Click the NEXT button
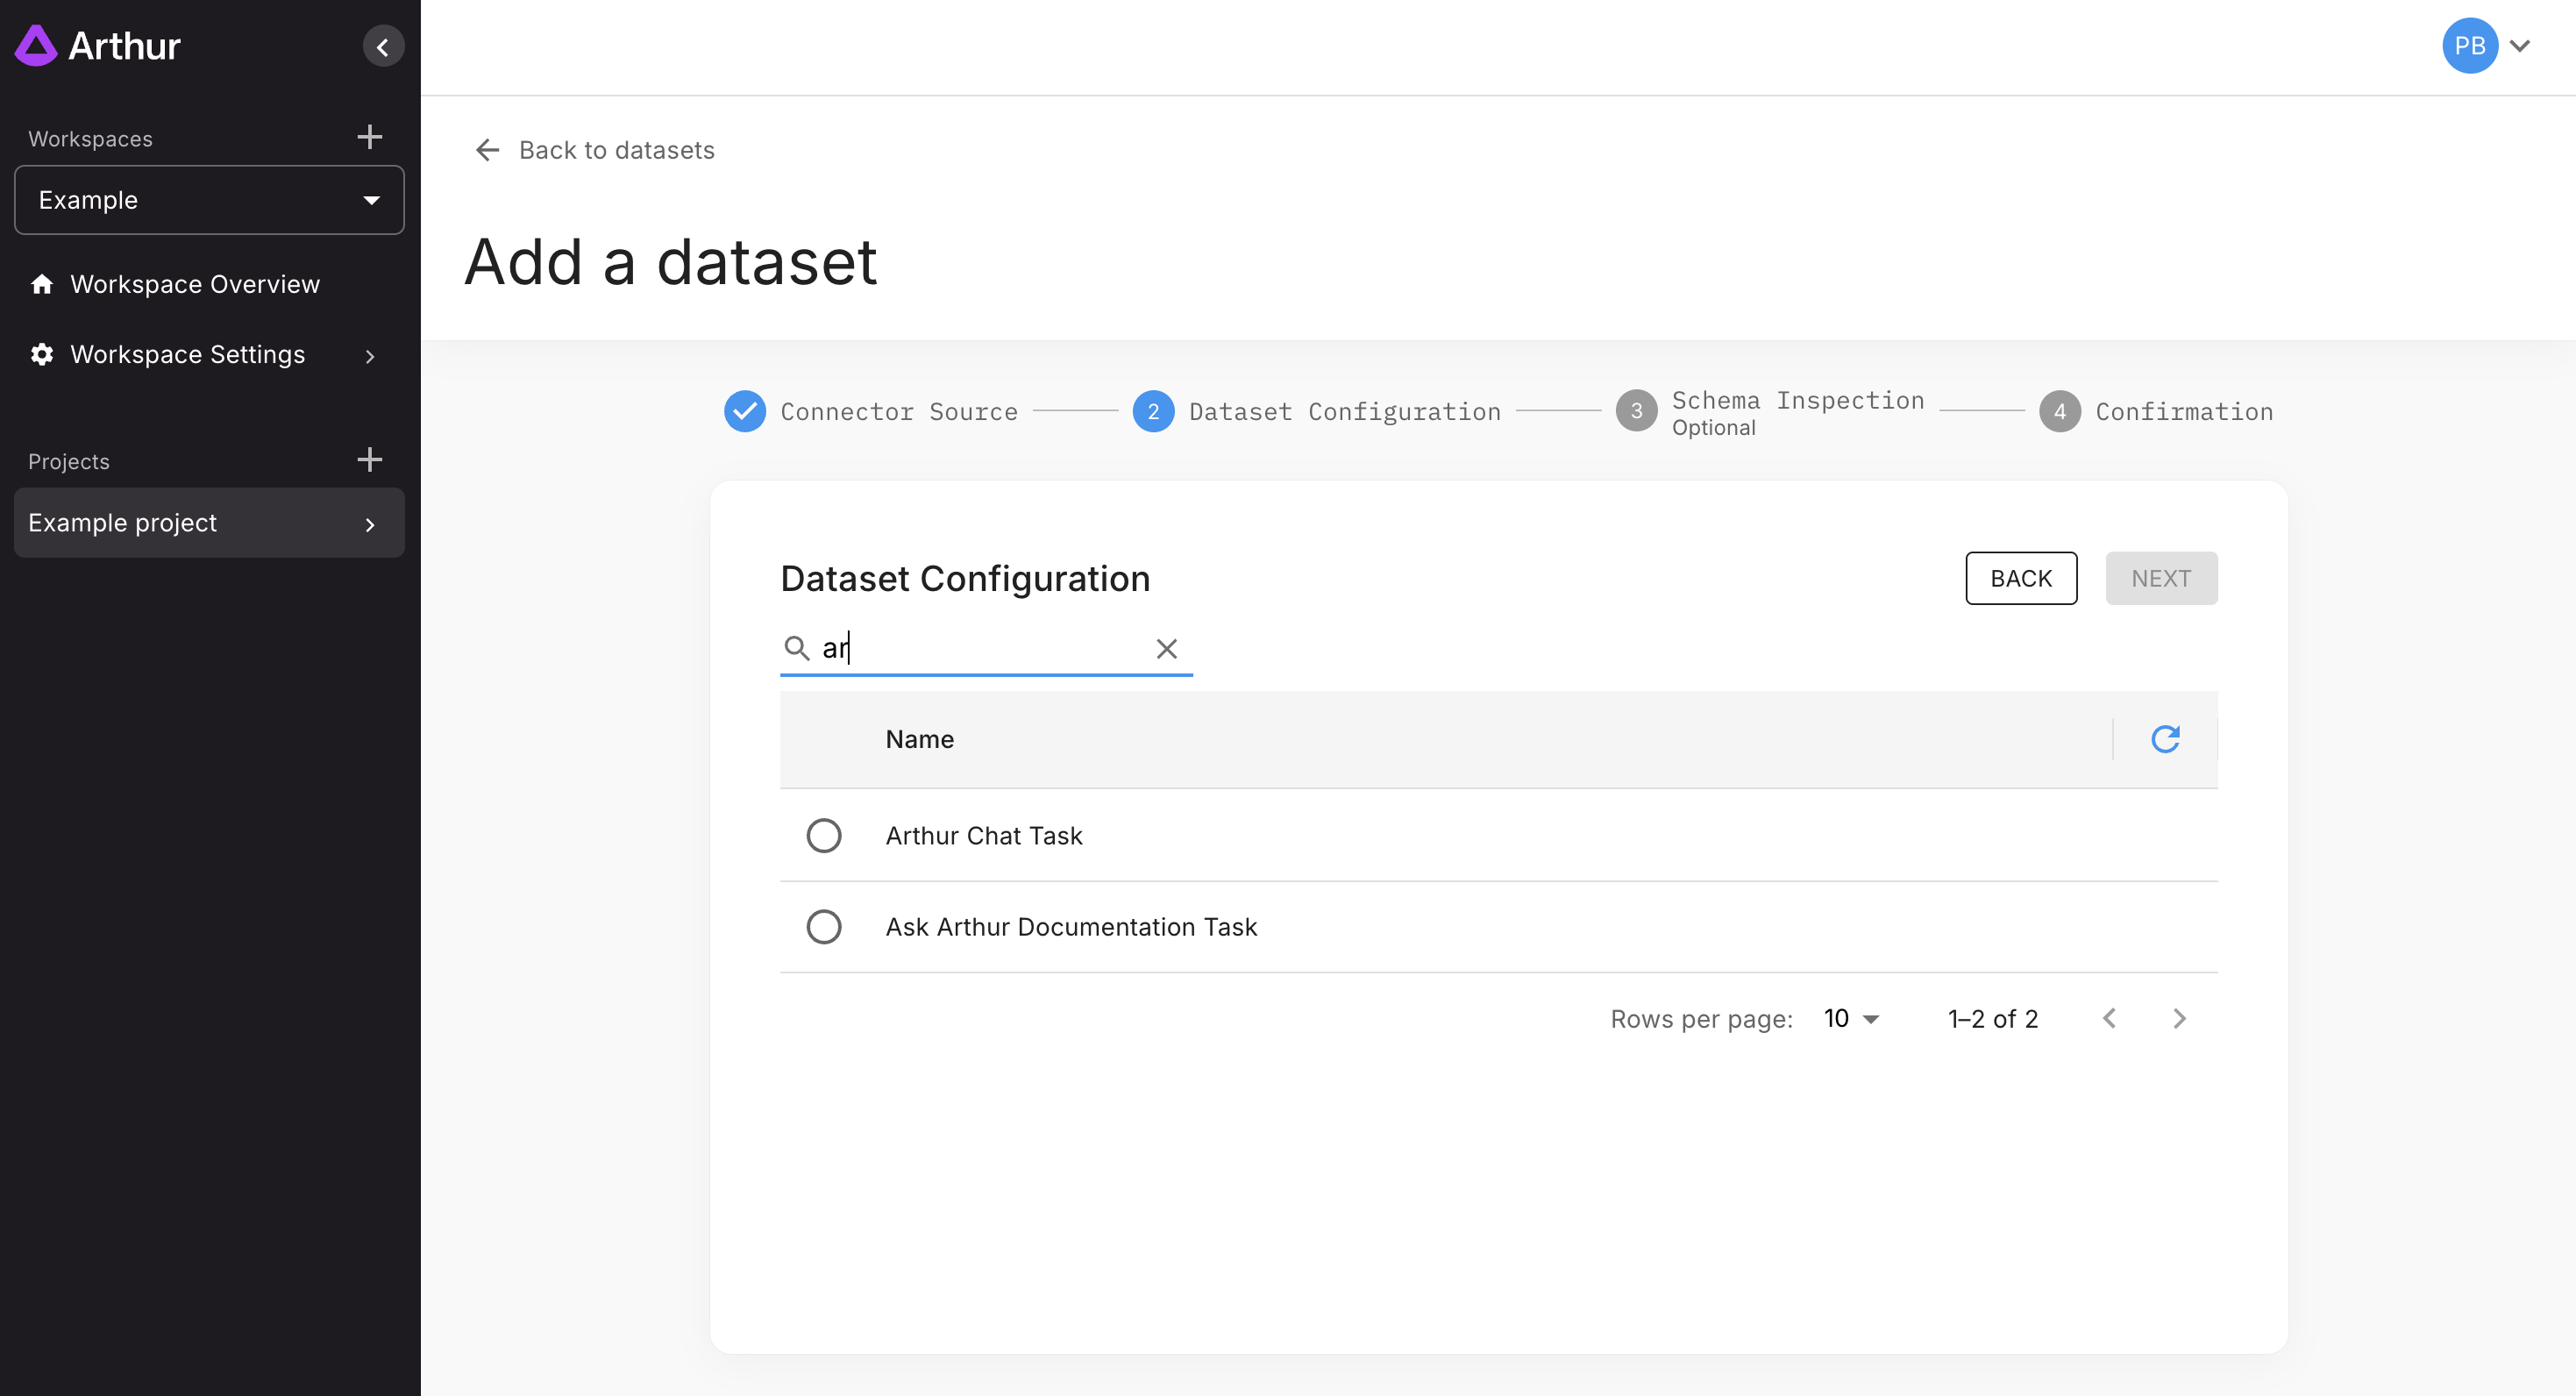The width and height of the screenshot is (2576, 1396). pyautogui.click(x=2160, y=578)
